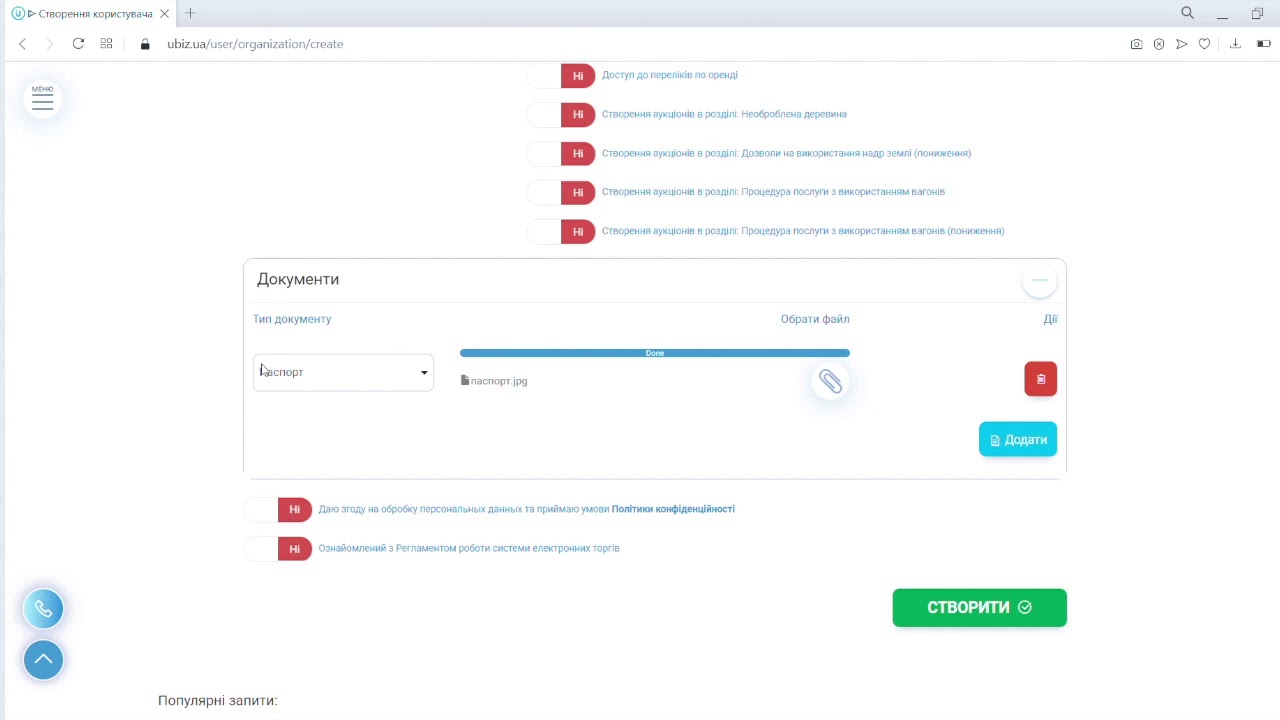Click the green СТВОРИТИ button

(x=979, y=608)
